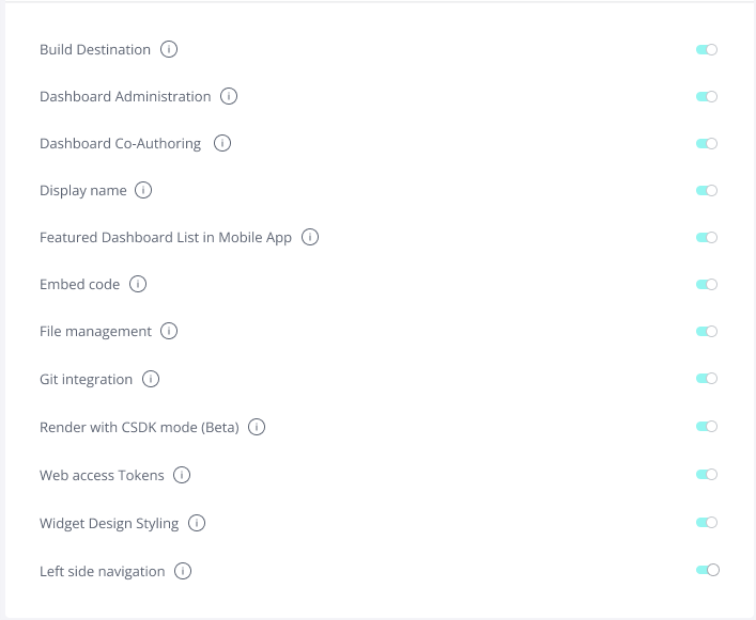Show info for Display name setting

pyautogui.click(x=144, y=191)
